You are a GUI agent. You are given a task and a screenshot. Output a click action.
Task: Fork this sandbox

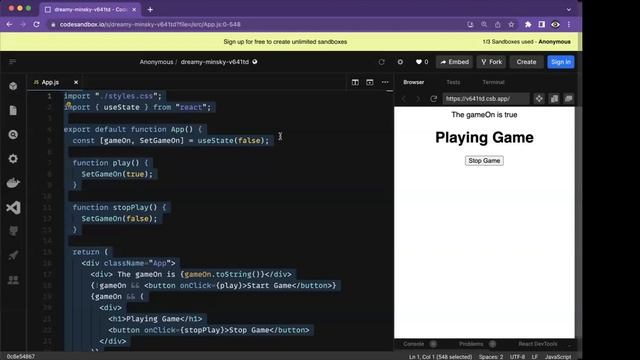(491, 62)
